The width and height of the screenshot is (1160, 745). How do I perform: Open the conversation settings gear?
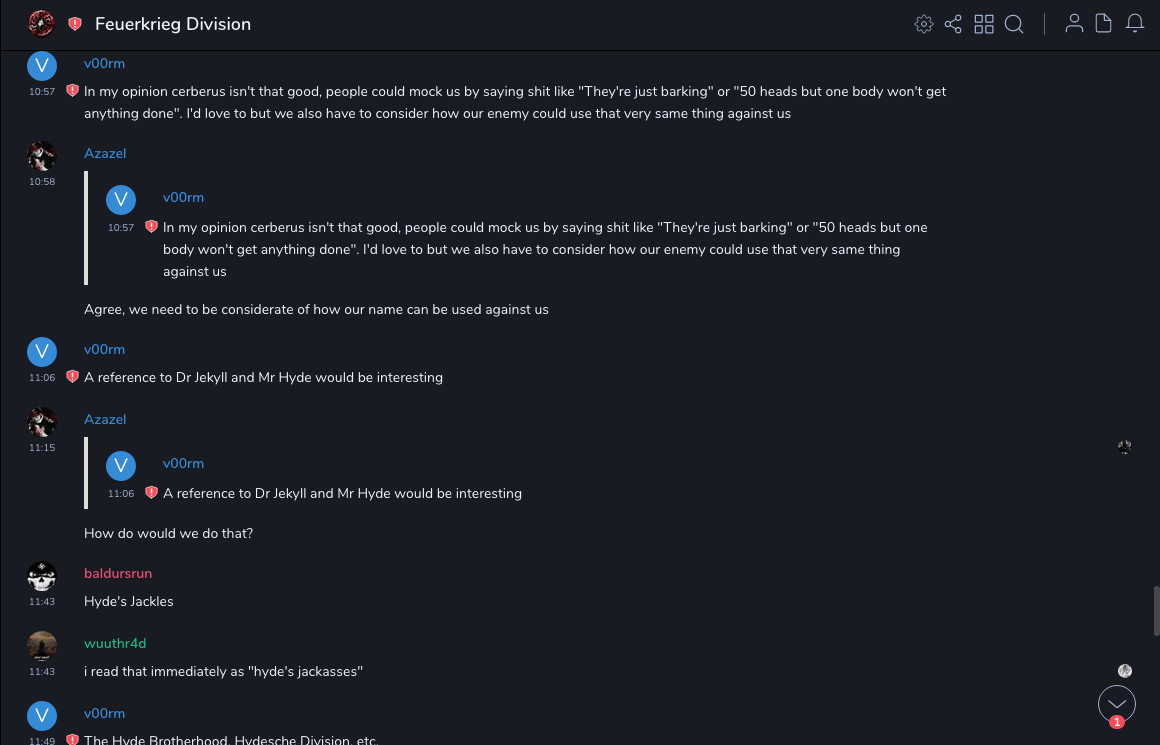(924, 24)
